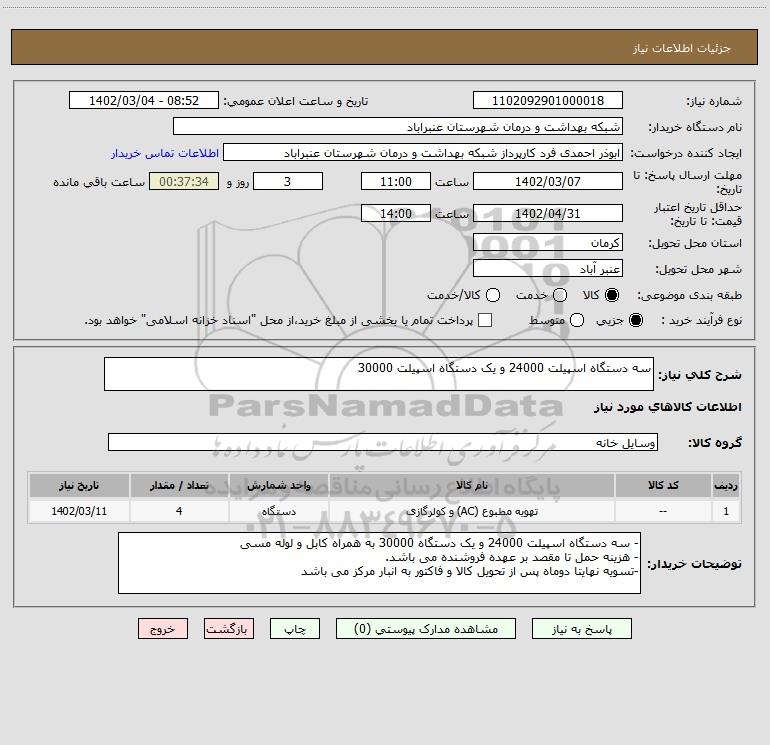Open اطلاعات تماس خریدار link
This screenshot has width=770, height=745.
pyautogui.click(x=165, y=153)
